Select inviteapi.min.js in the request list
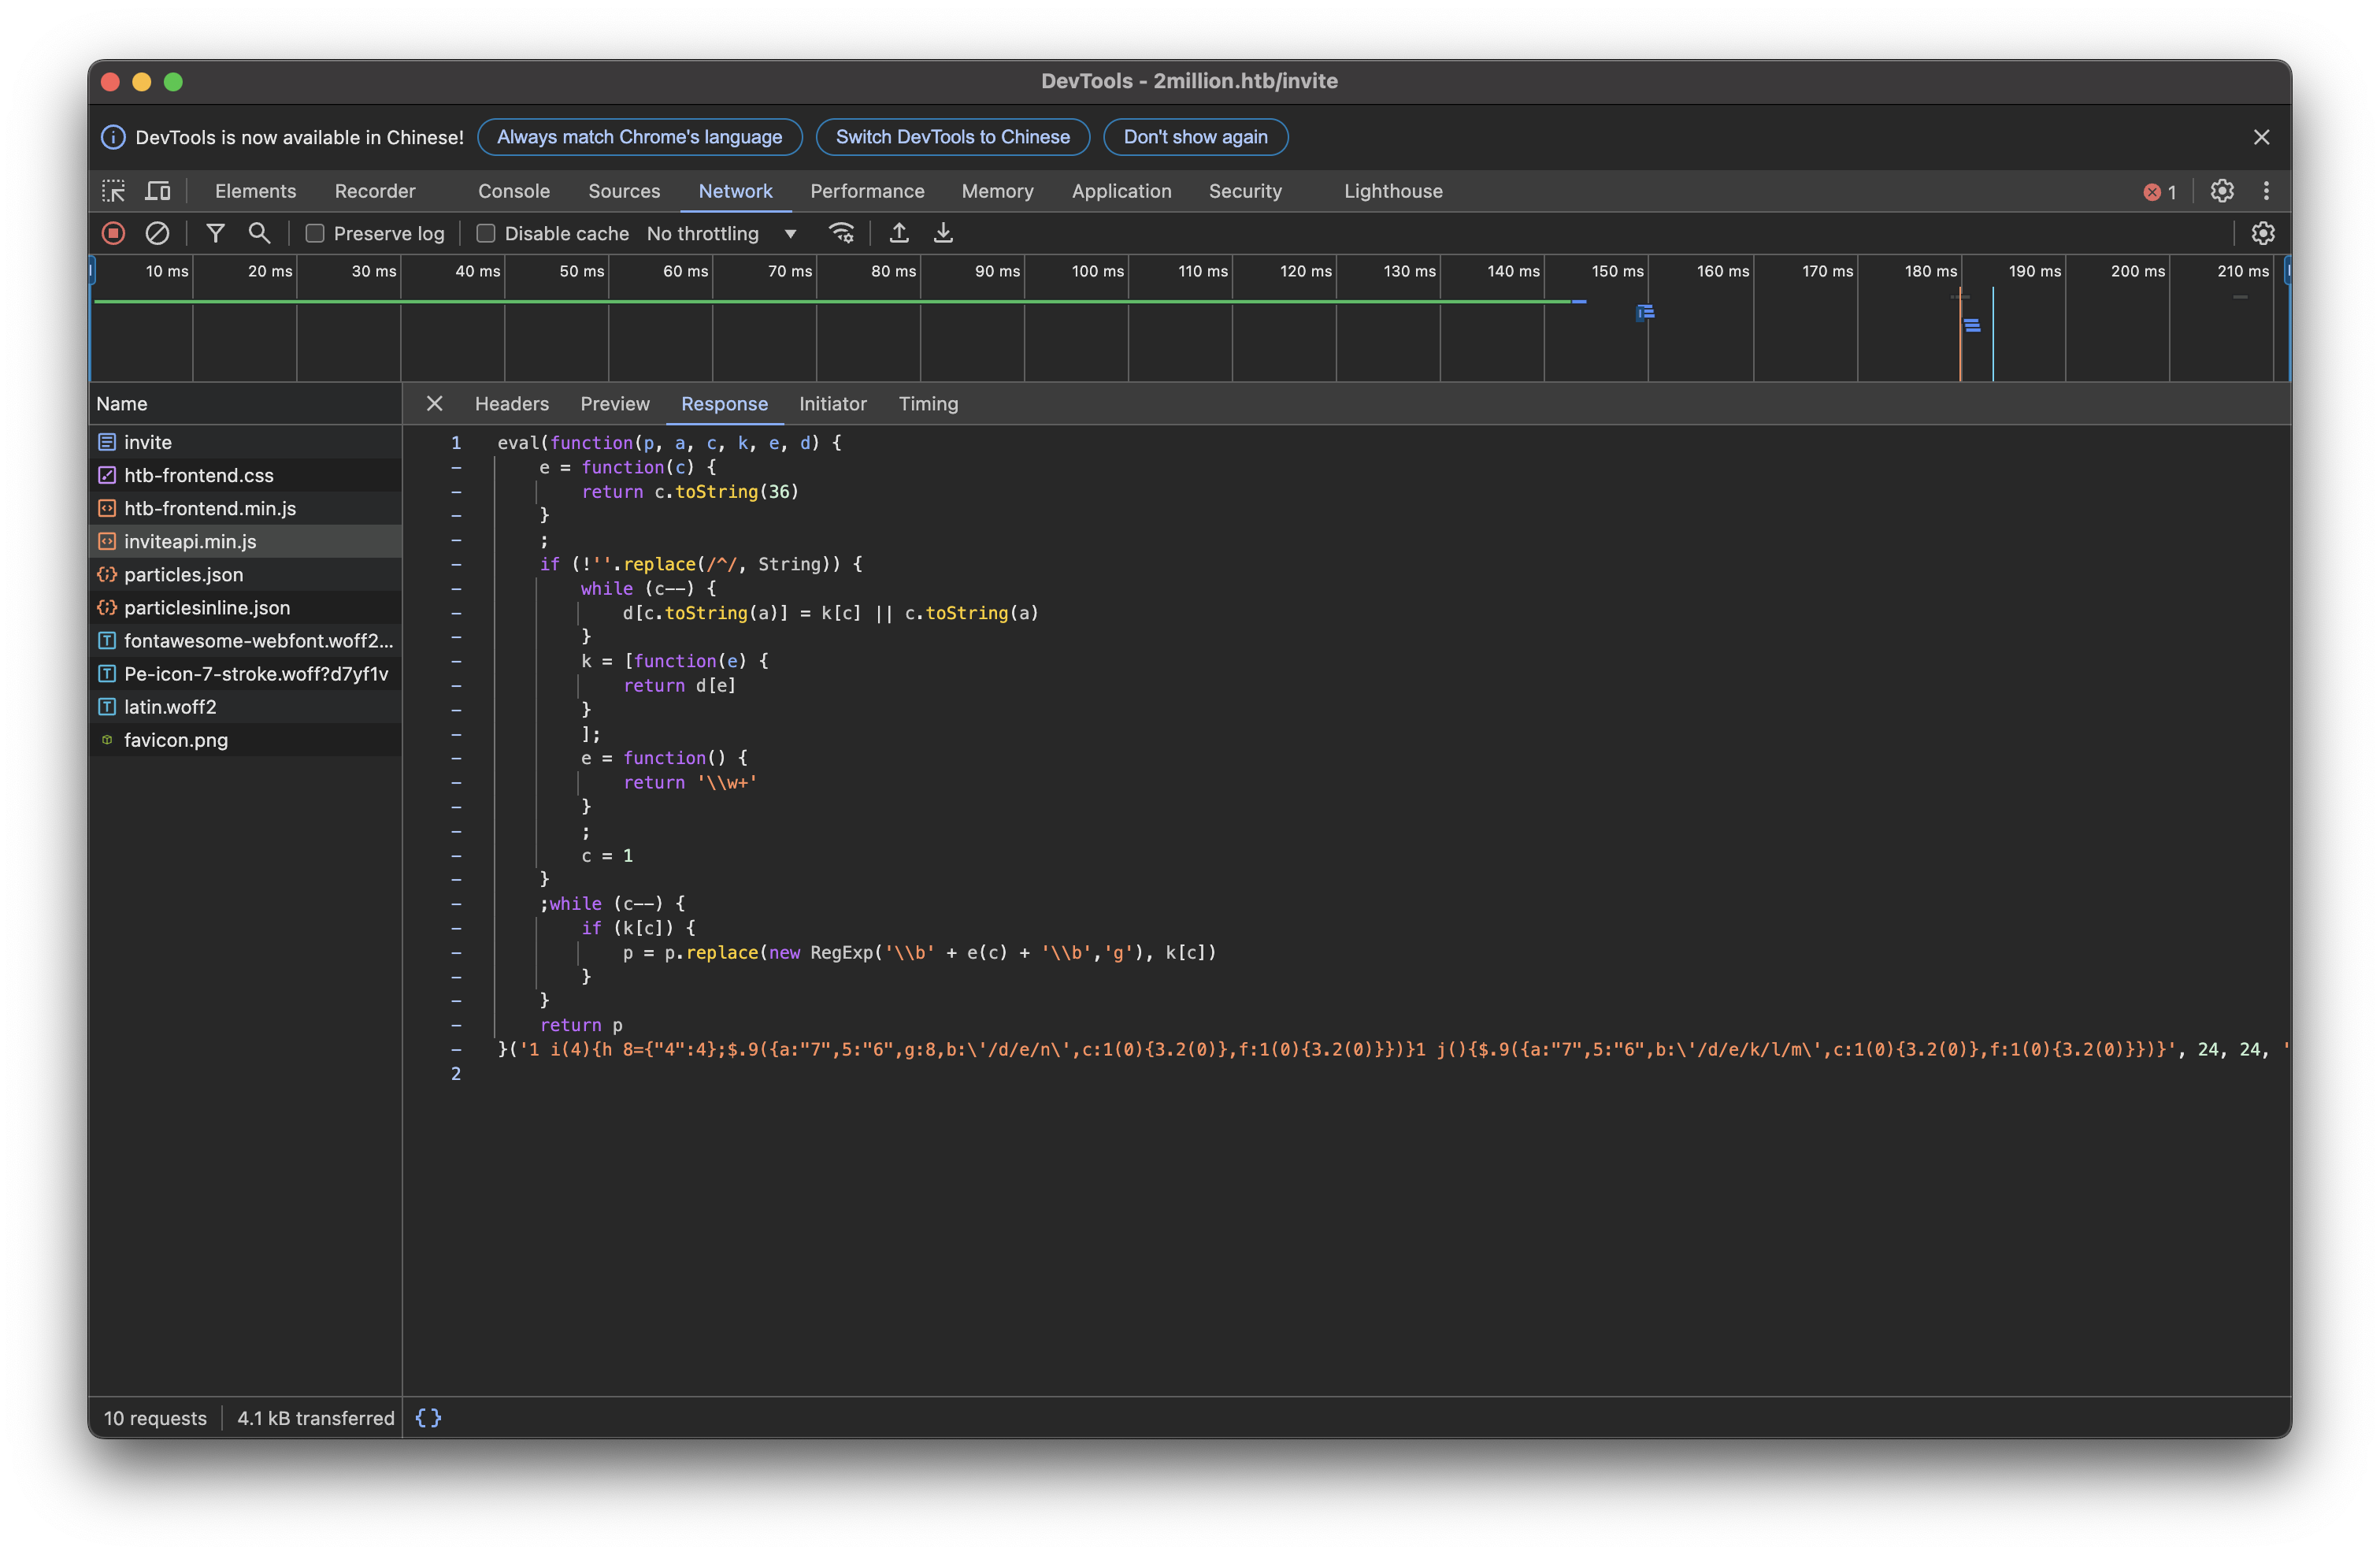 coord(189,542)
